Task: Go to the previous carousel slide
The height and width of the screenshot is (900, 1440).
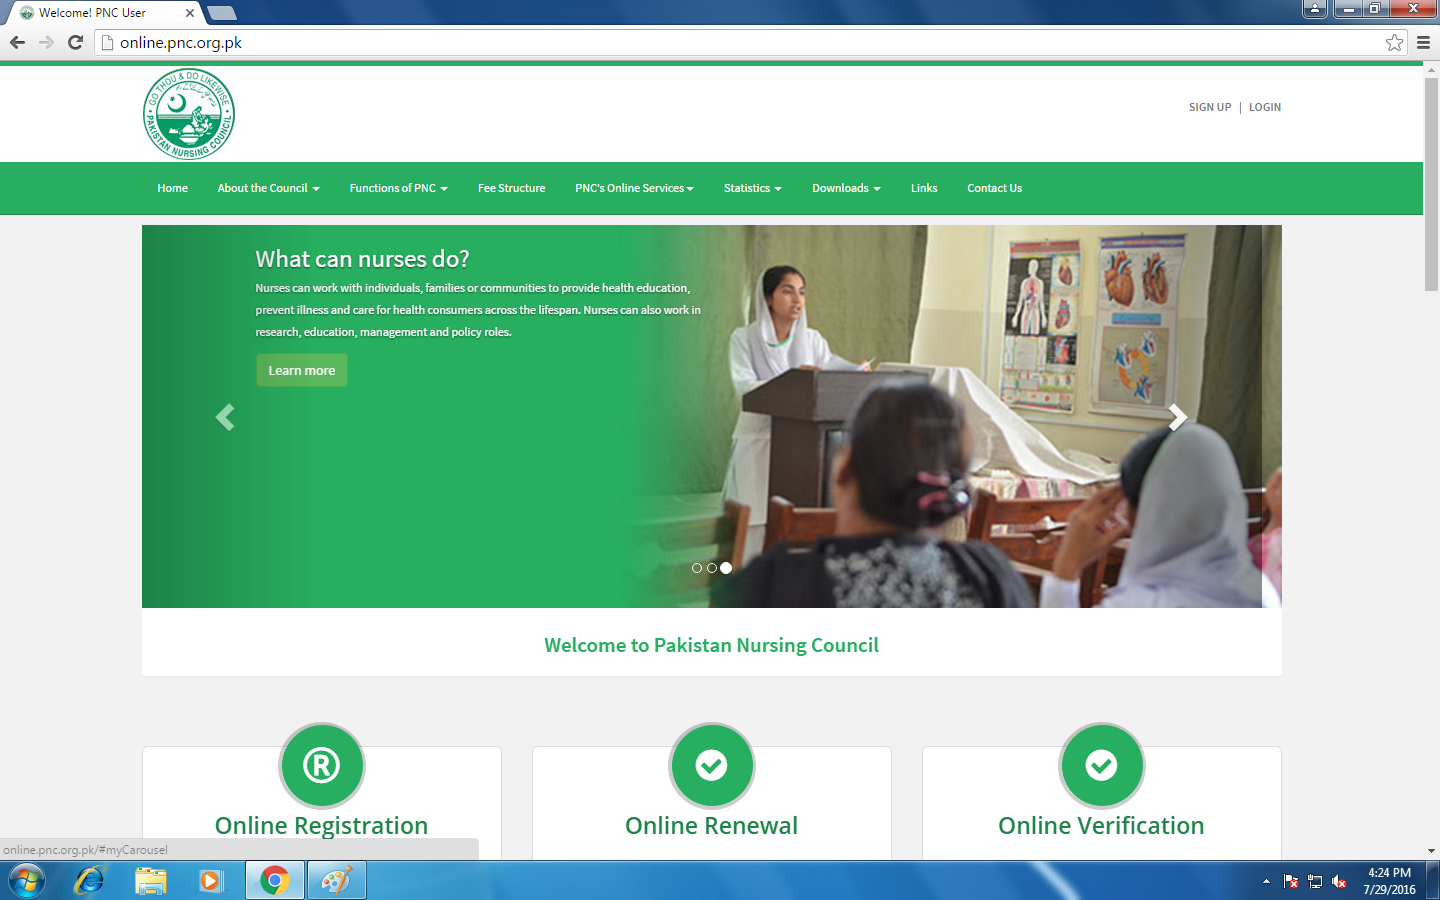Action: tap(225, 417)
